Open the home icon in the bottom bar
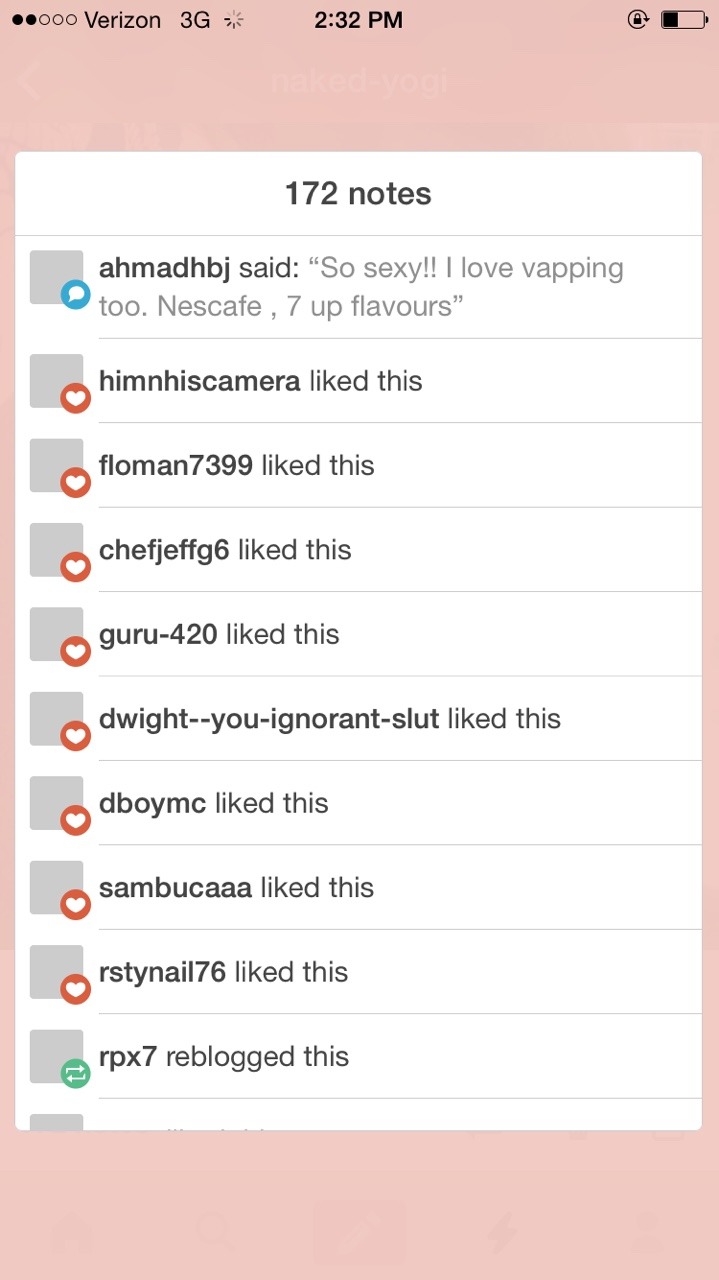The height and width of the screenshot is (1280, 719). [73, 1233]
